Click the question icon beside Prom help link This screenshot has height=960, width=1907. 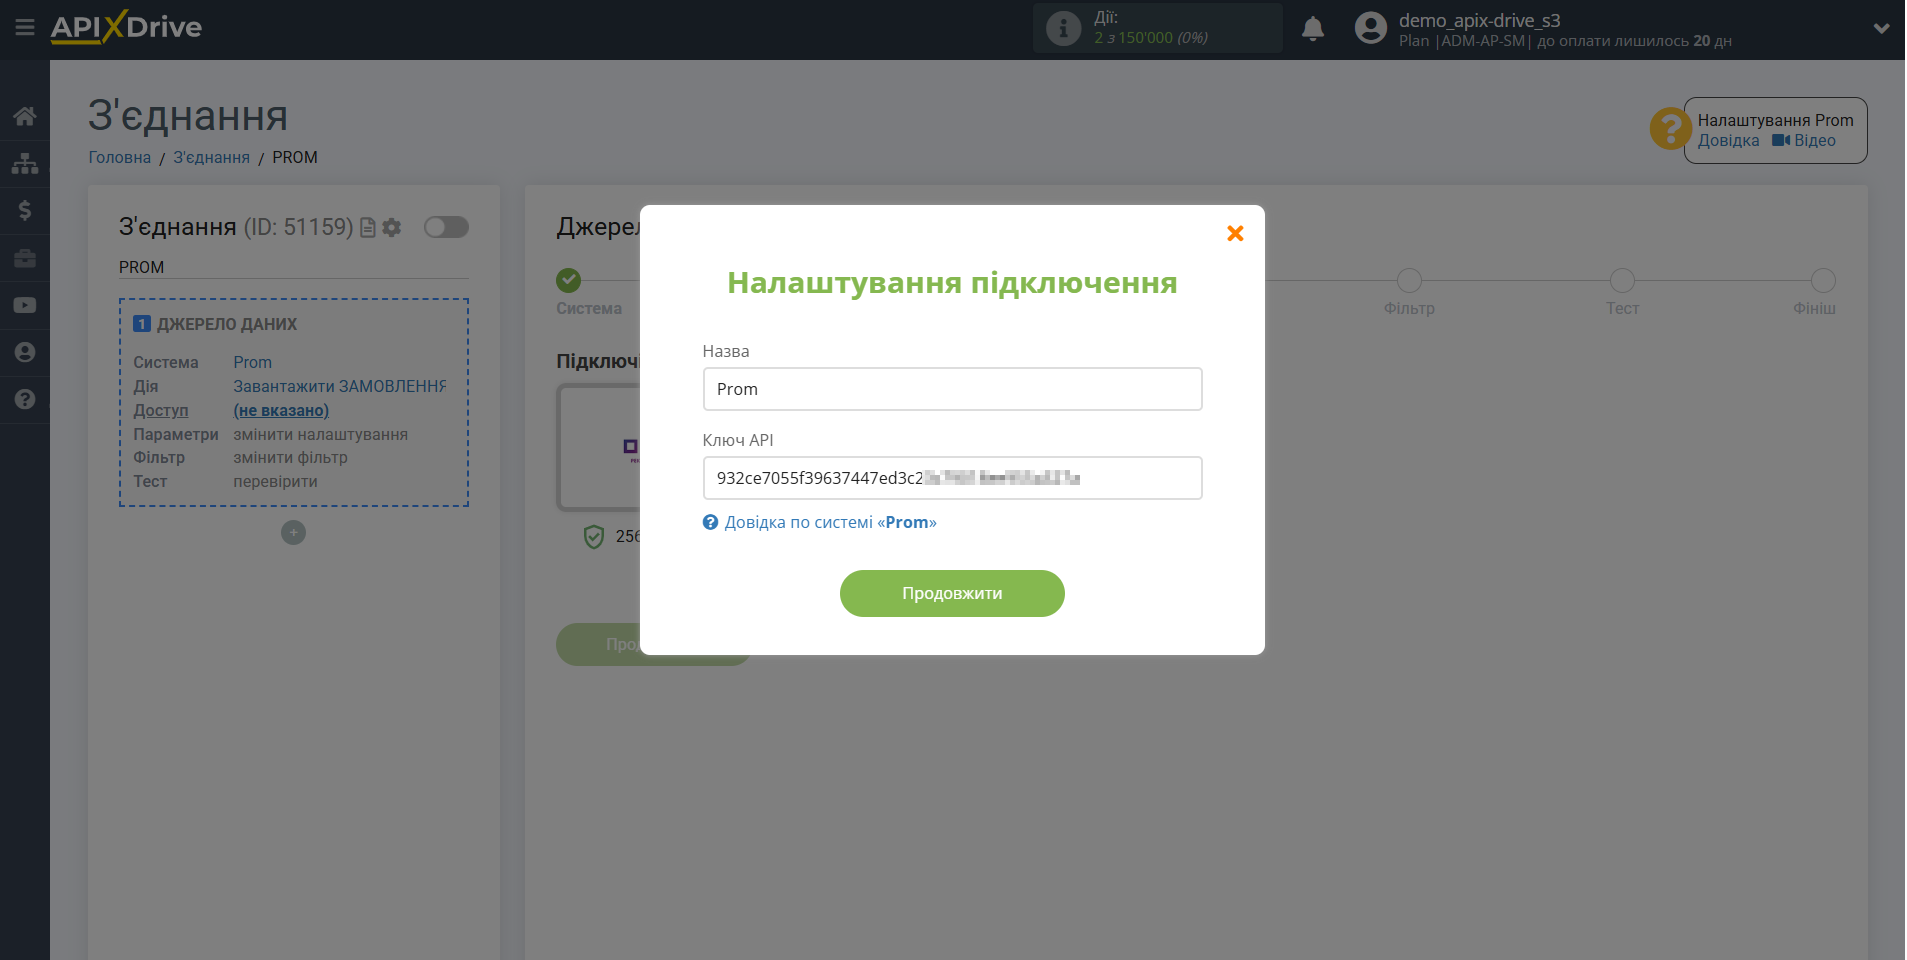[x=710, y=522]
